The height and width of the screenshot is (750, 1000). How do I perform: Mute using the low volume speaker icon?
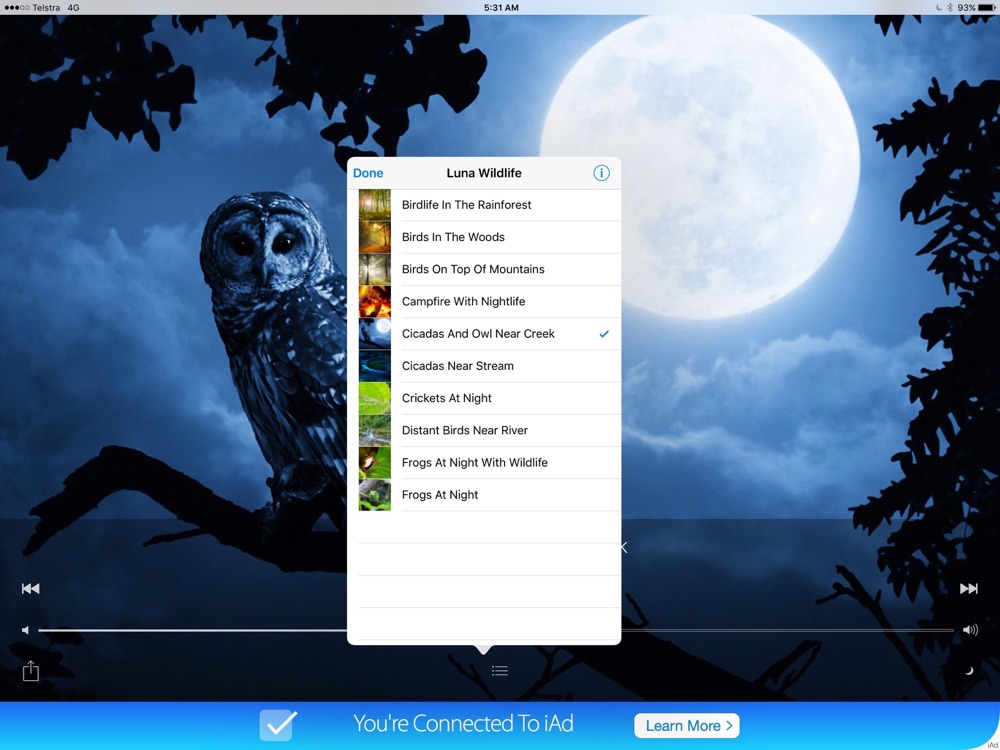[x=26, y=630]
